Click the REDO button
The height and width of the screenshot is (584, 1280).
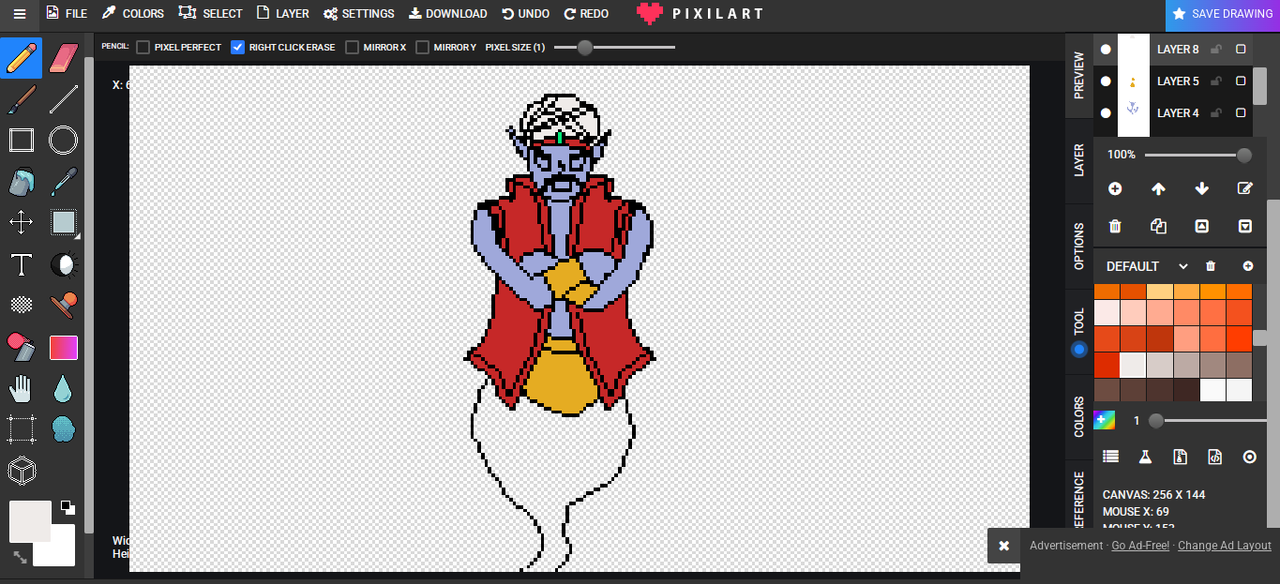[586, 14]
